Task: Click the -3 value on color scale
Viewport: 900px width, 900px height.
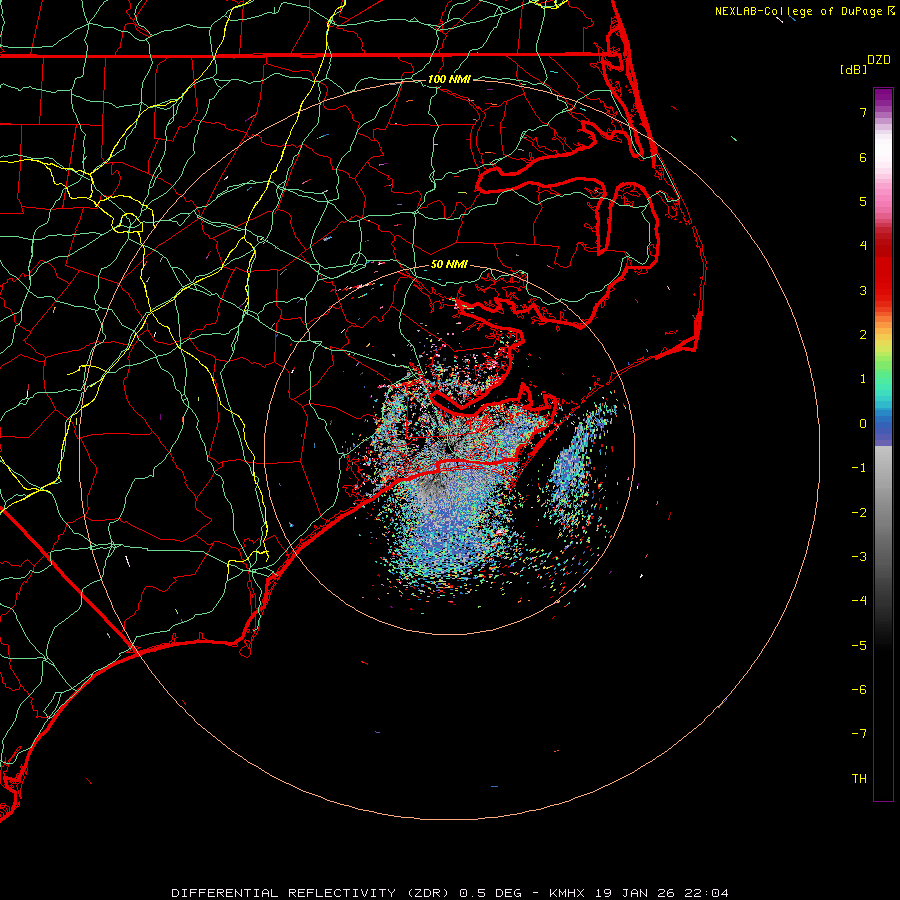Action: (x=859, y=557)
